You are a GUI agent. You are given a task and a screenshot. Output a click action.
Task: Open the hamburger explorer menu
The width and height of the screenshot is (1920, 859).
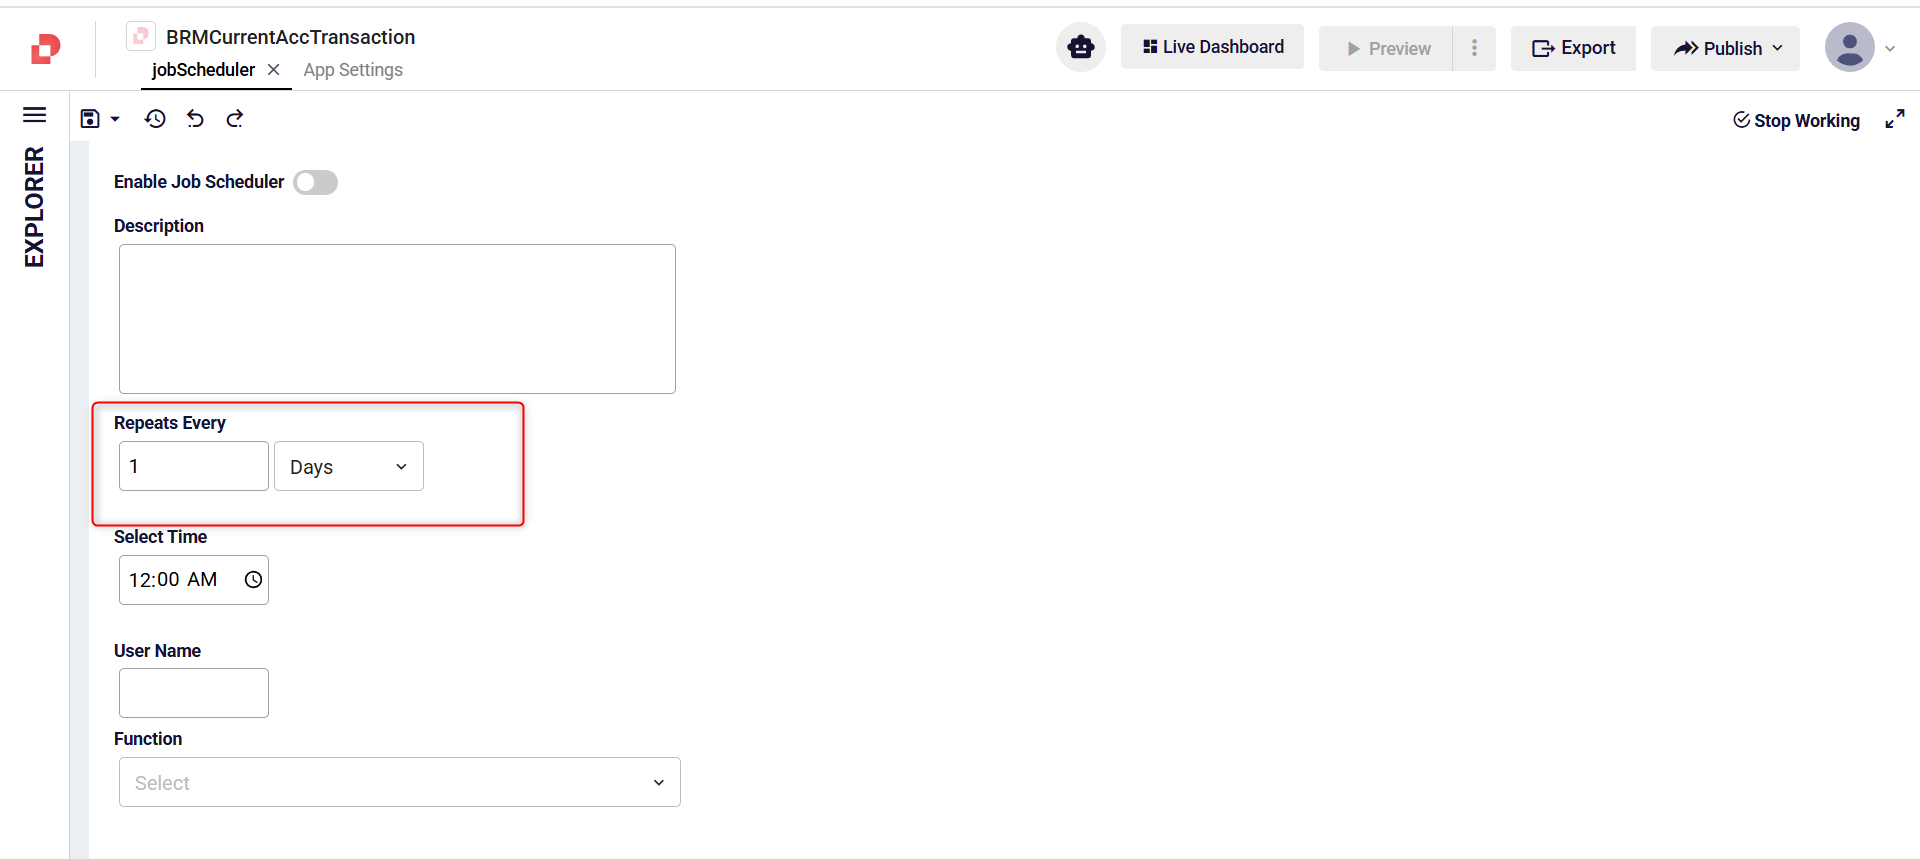click(x=34, y=115)
